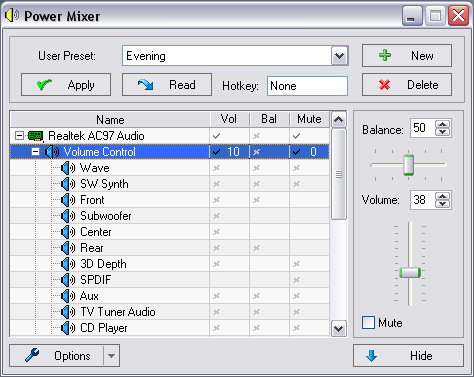Image resolution: width=474 pixels, height=377 pixels.
Task: Click the Read button
Action: 167,85
